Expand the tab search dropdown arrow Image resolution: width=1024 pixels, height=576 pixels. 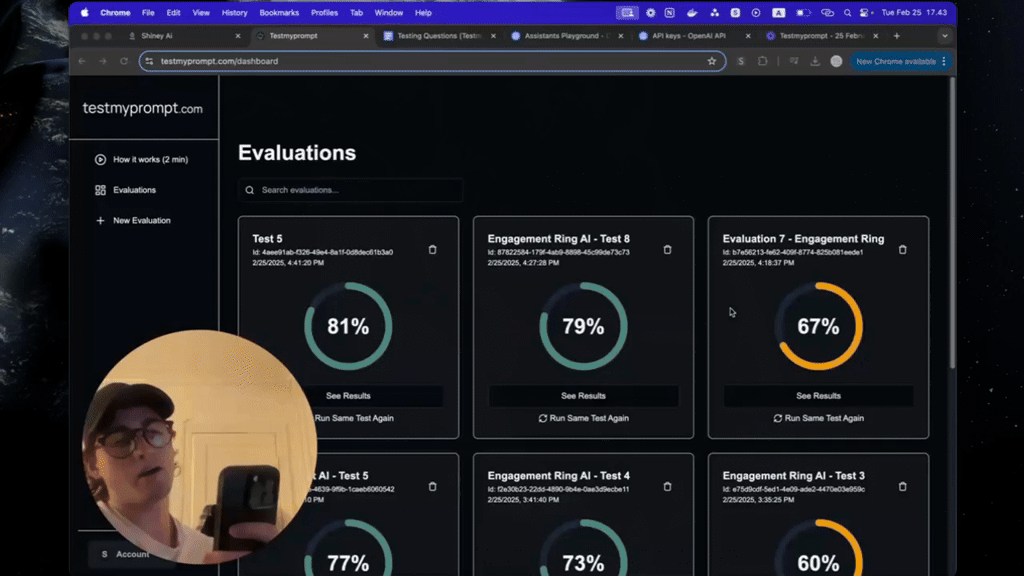tap(944, 36)
